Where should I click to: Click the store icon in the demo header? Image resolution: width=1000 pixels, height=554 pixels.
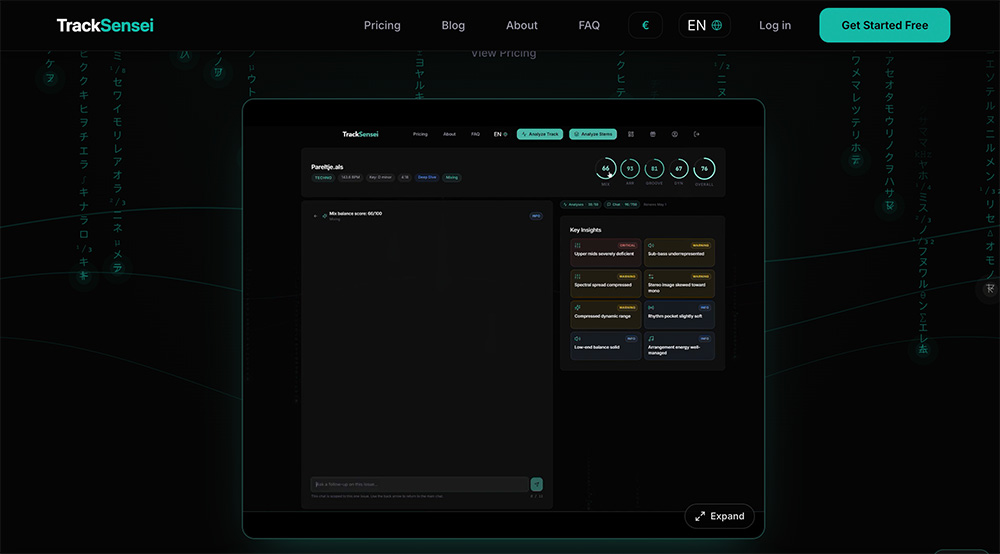point(652,134)
